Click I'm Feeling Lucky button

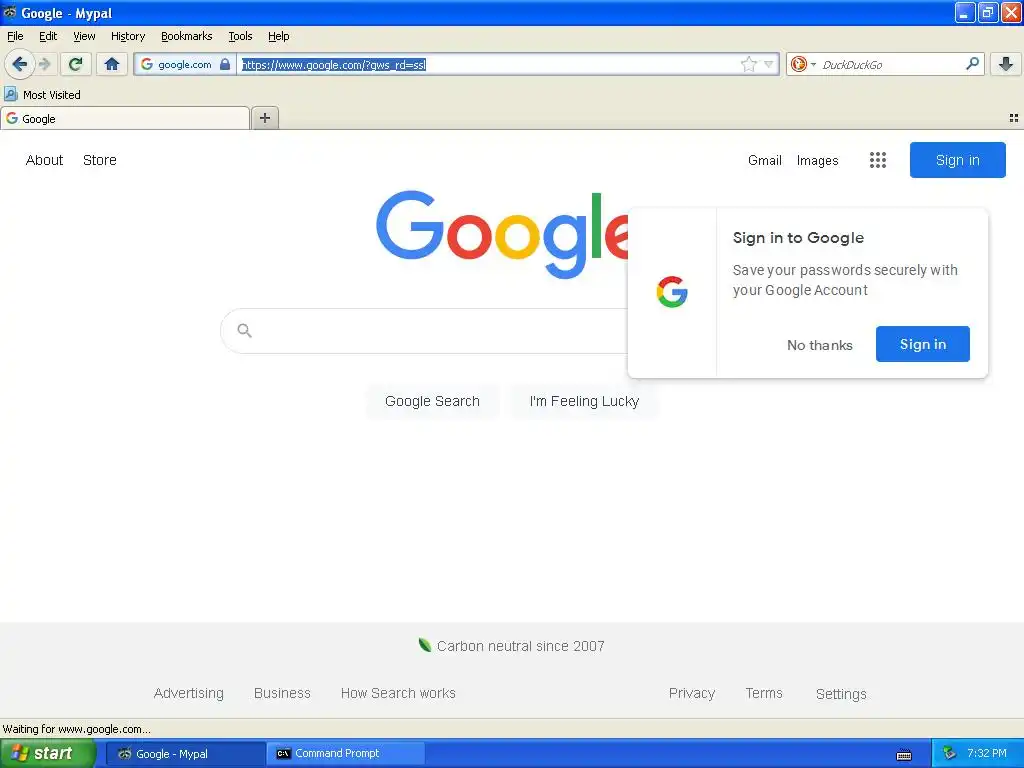(x=584, y=401)
